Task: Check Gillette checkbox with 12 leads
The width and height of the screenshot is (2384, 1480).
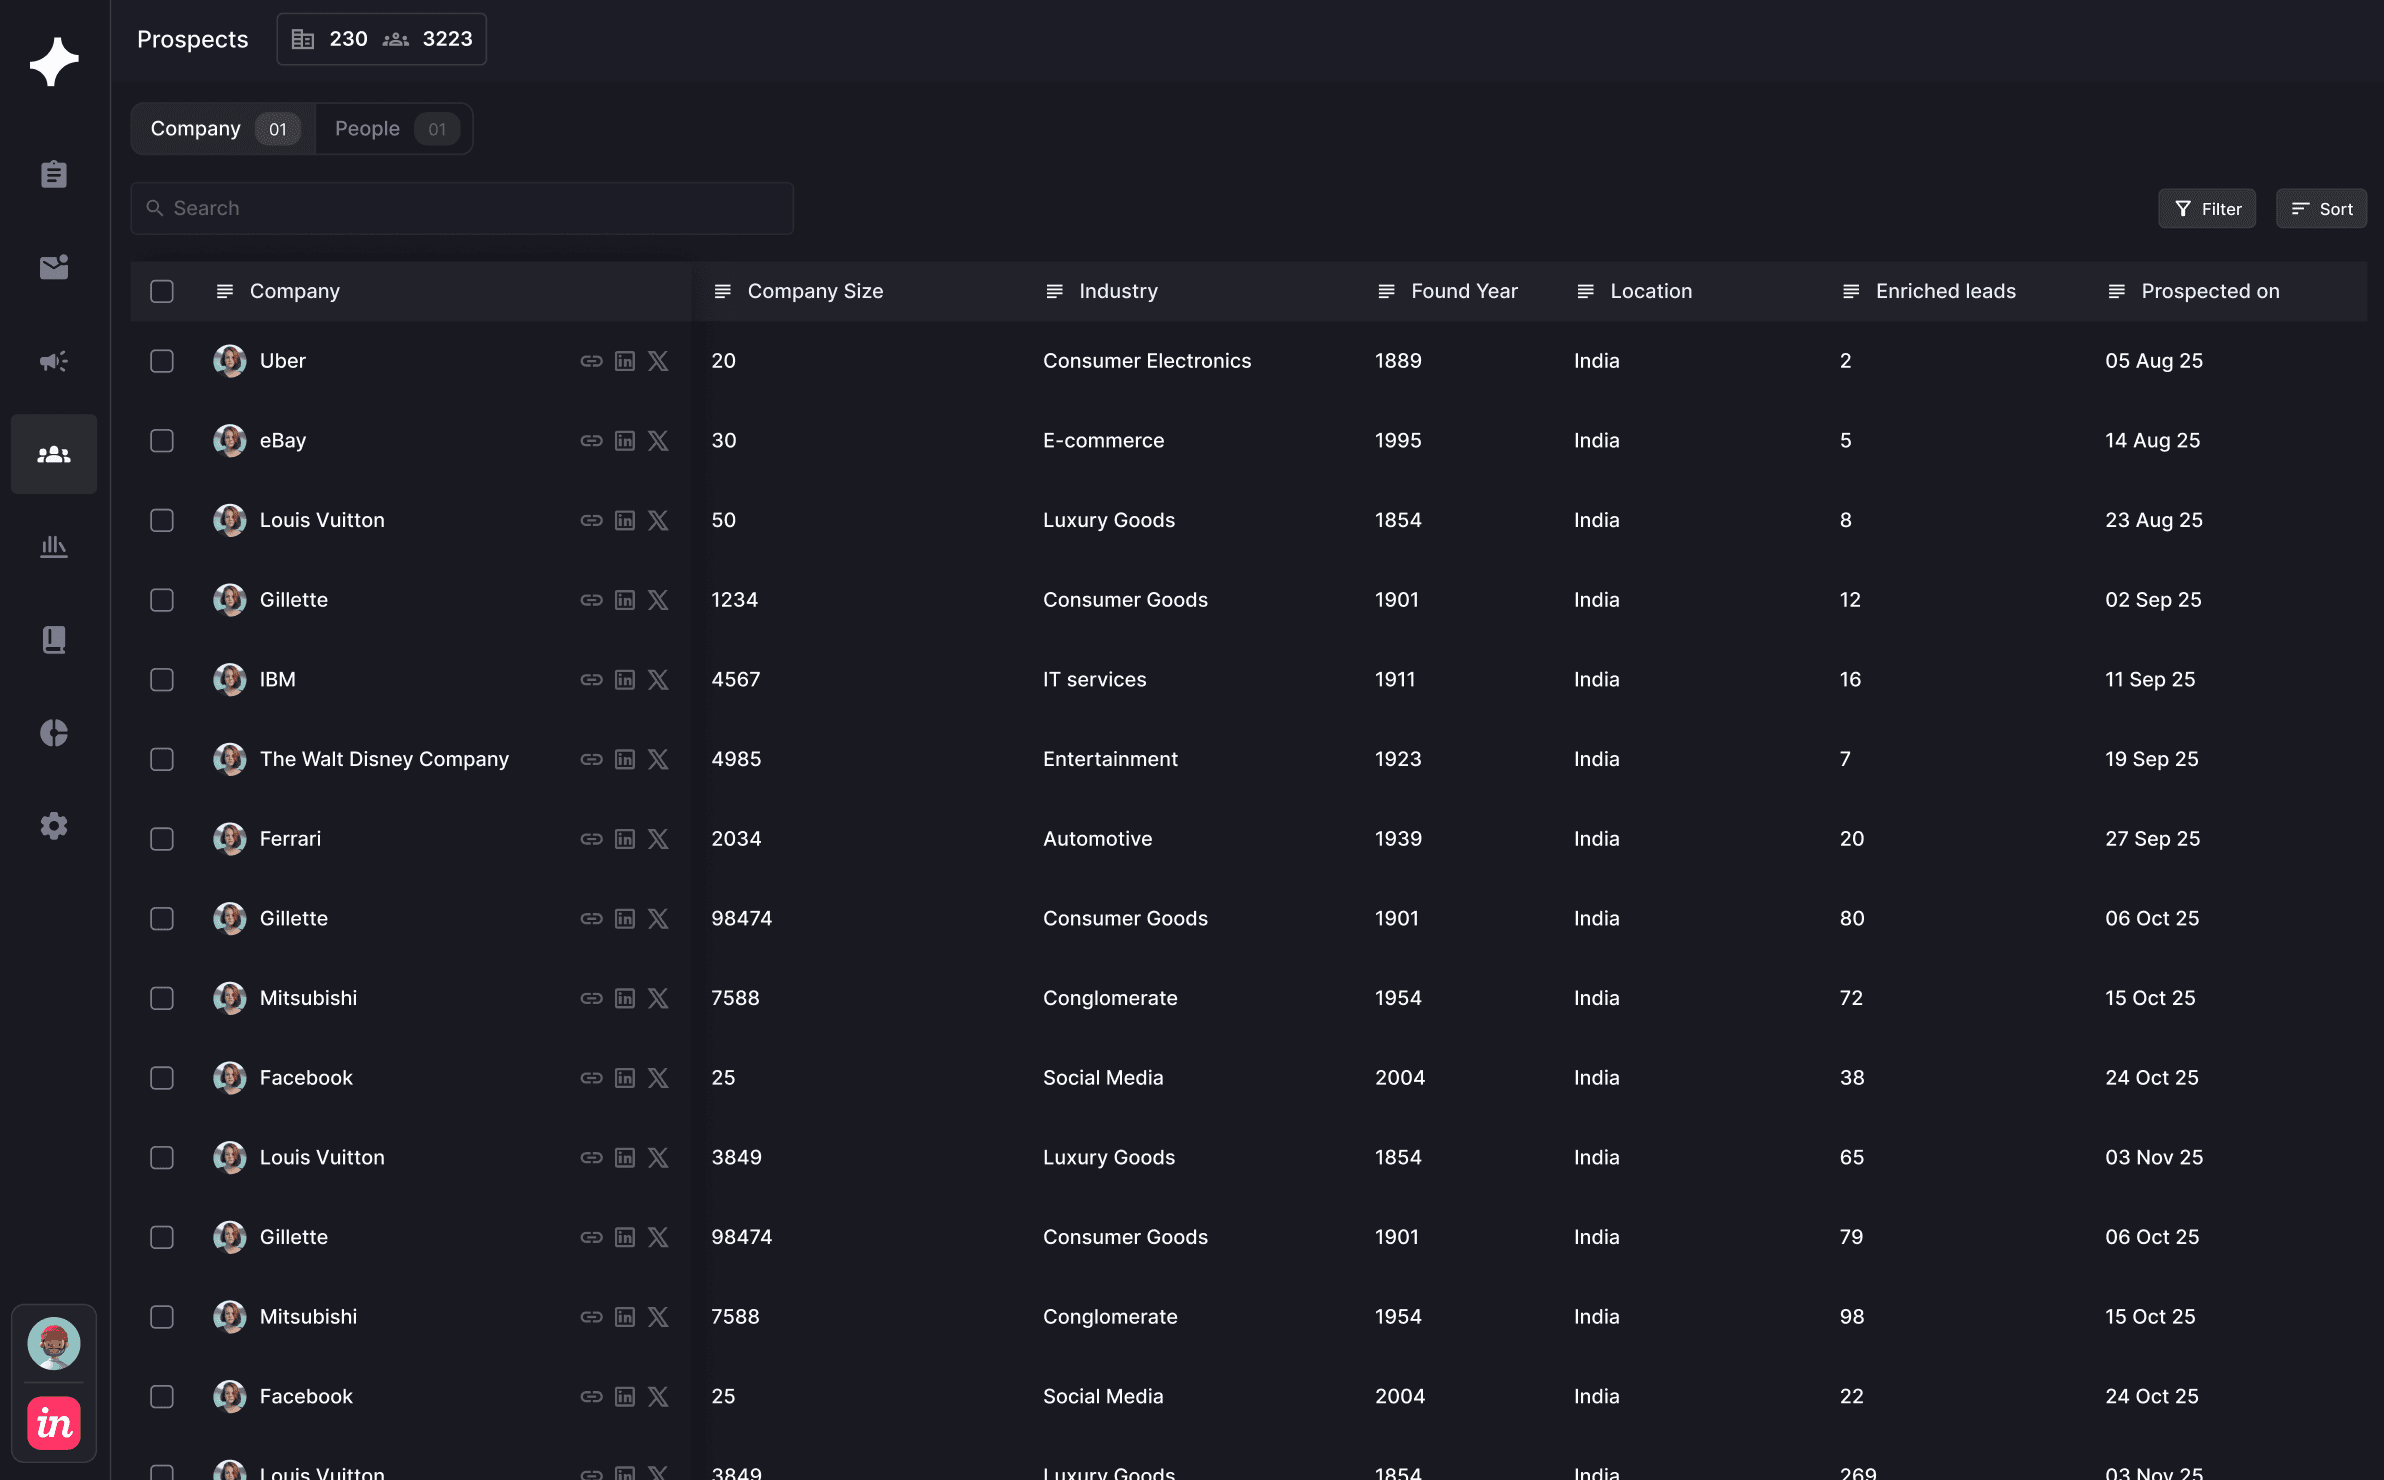Action: (x=162, y=600)
